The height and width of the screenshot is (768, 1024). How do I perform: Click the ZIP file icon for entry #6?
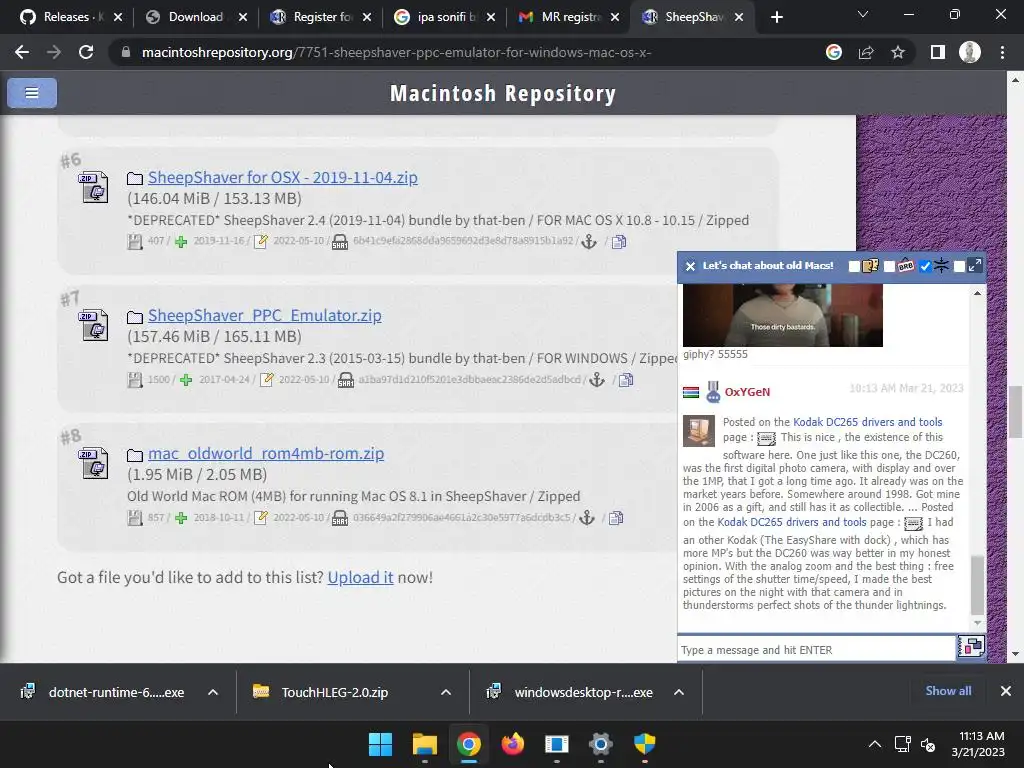pyautogui.click(x=93, y=187)
